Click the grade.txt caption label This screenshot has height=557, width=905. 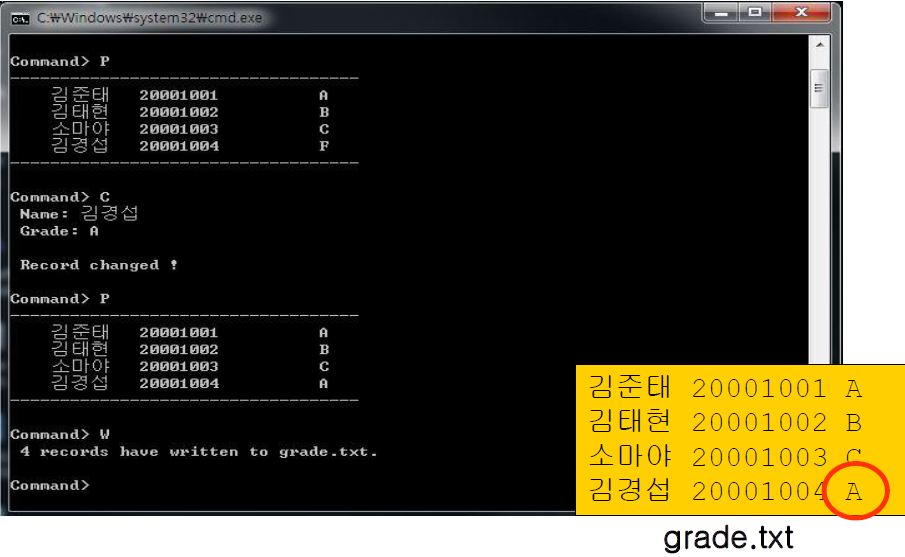(x=728, y=537)
